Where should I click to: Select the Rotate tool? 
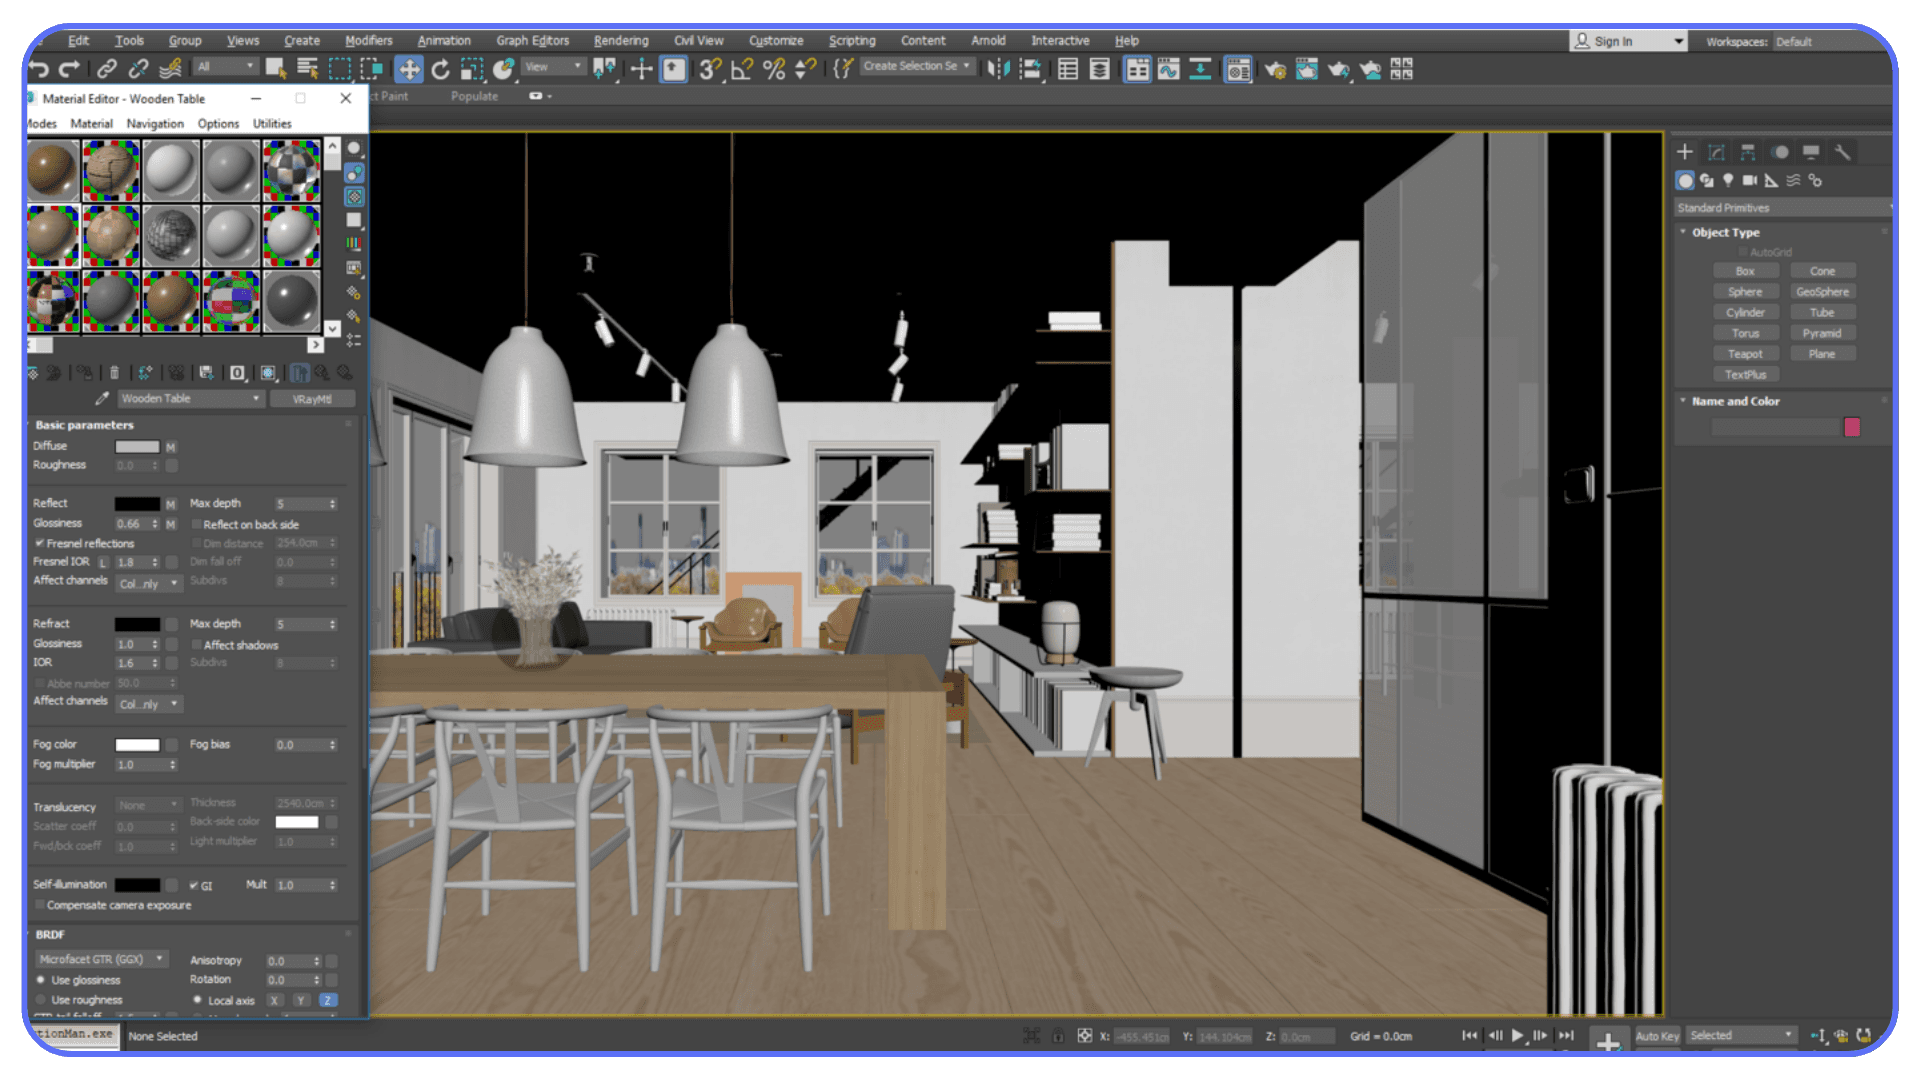click(440, 69)
